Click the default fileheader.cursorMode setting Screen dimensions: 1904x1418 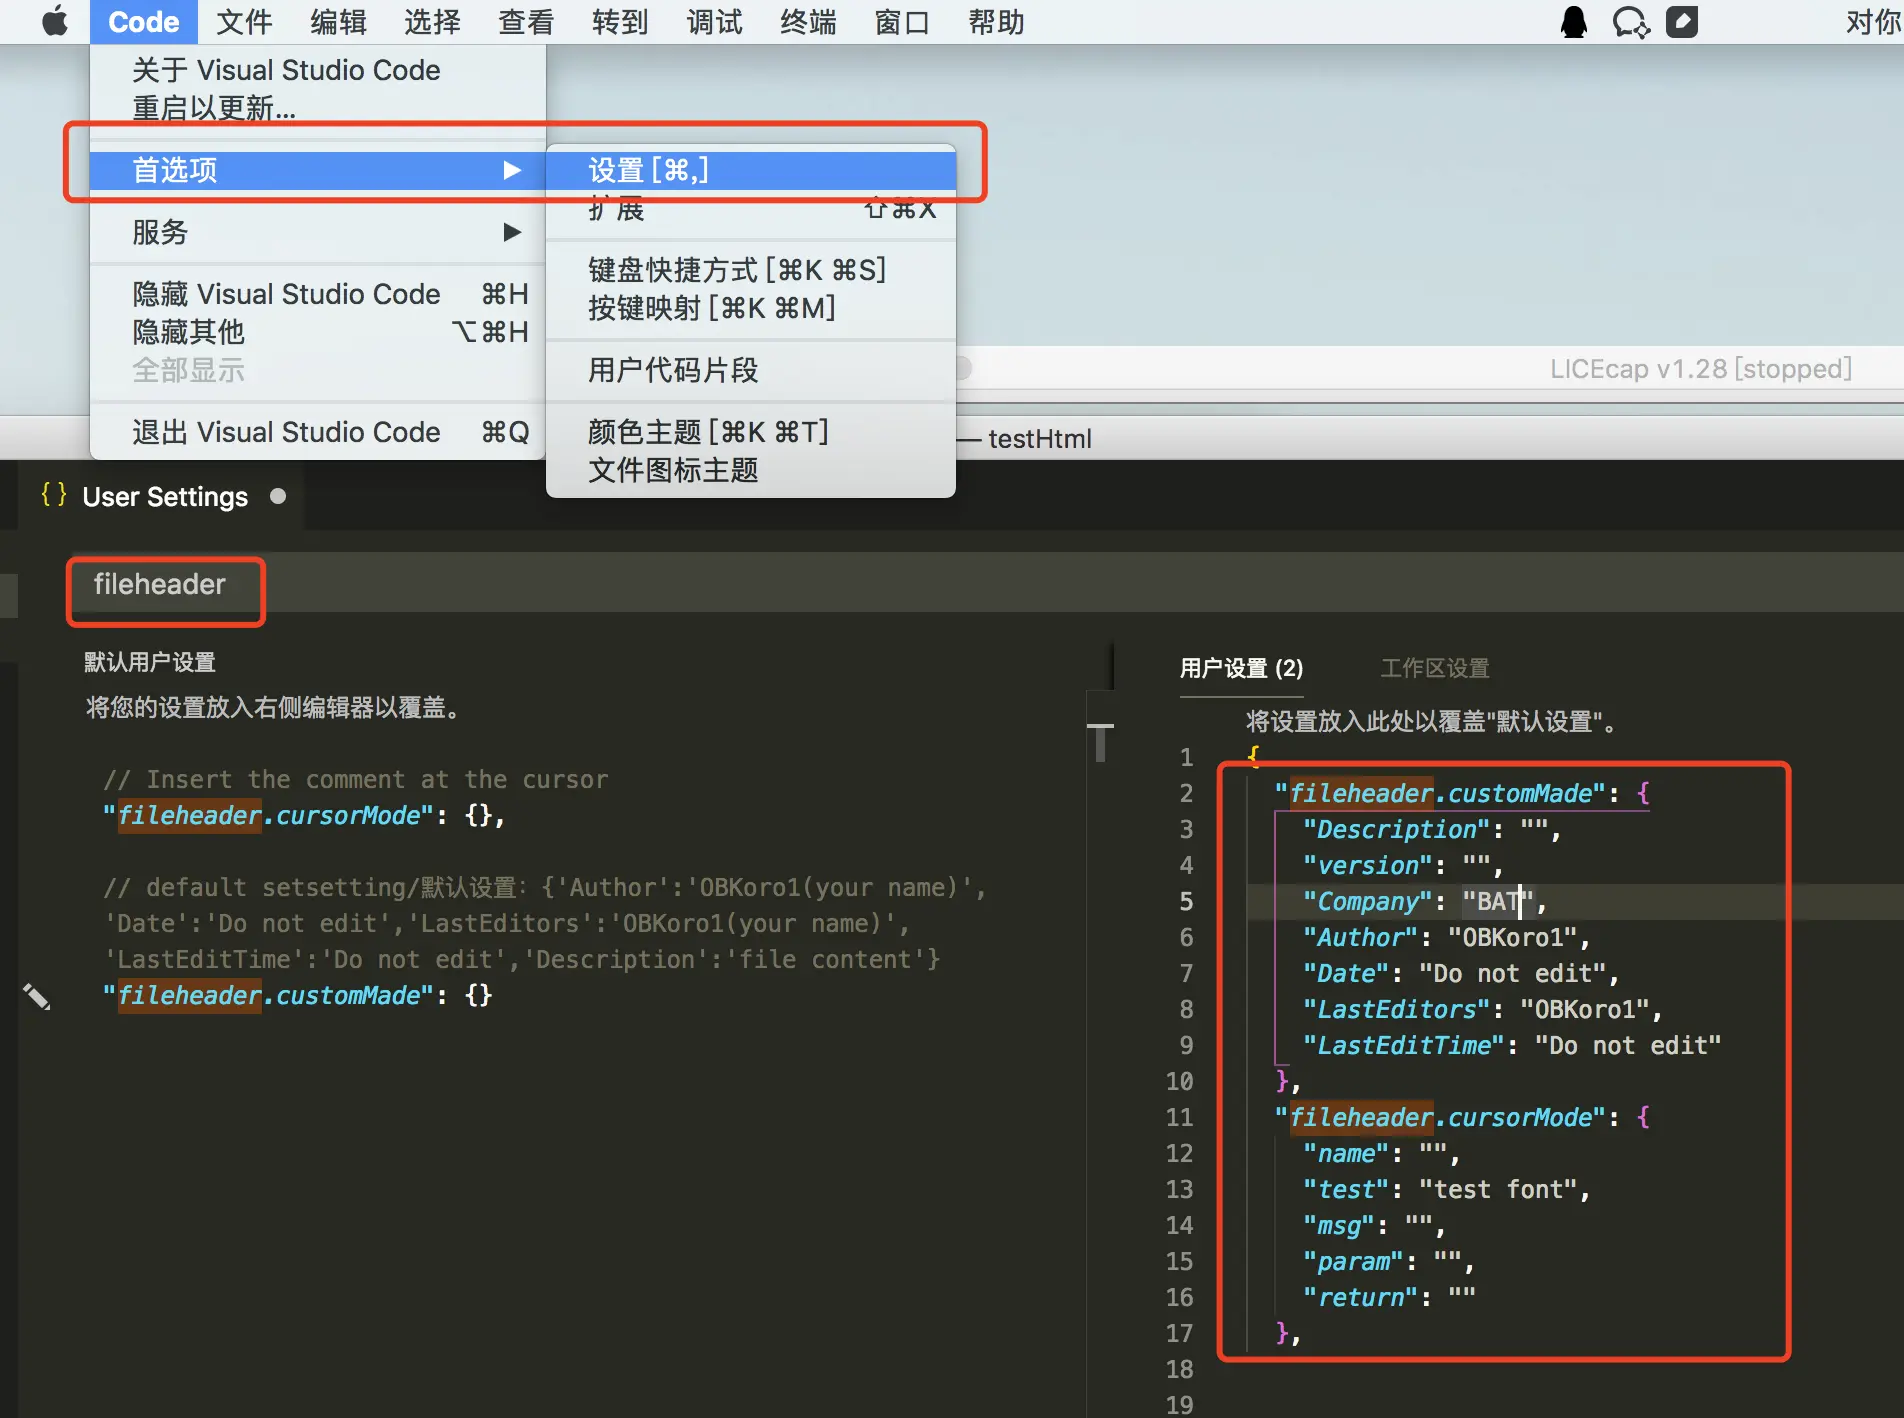tap(304, 816)
